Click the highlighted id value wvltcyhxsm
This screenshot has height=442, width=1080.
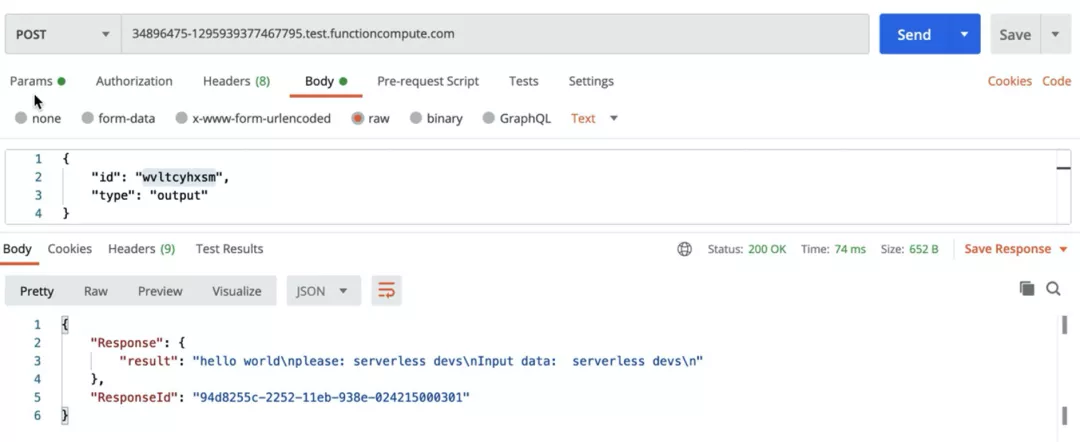178,177
